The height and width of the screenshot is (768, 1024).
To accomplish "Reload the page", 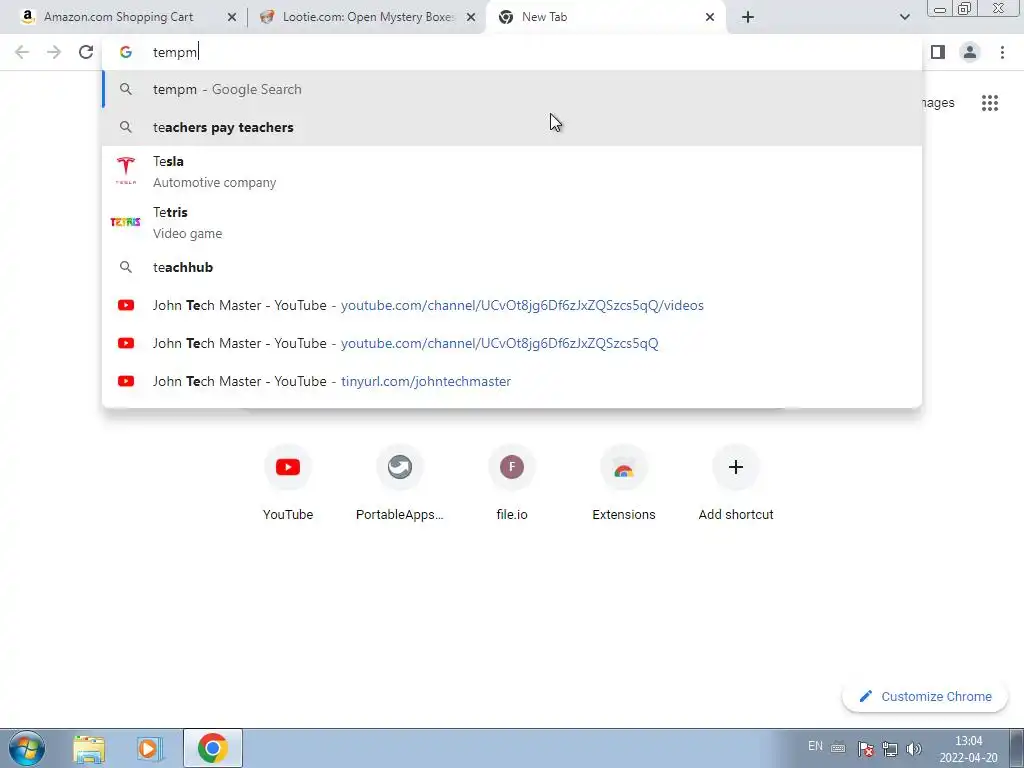I will (86, 52).
